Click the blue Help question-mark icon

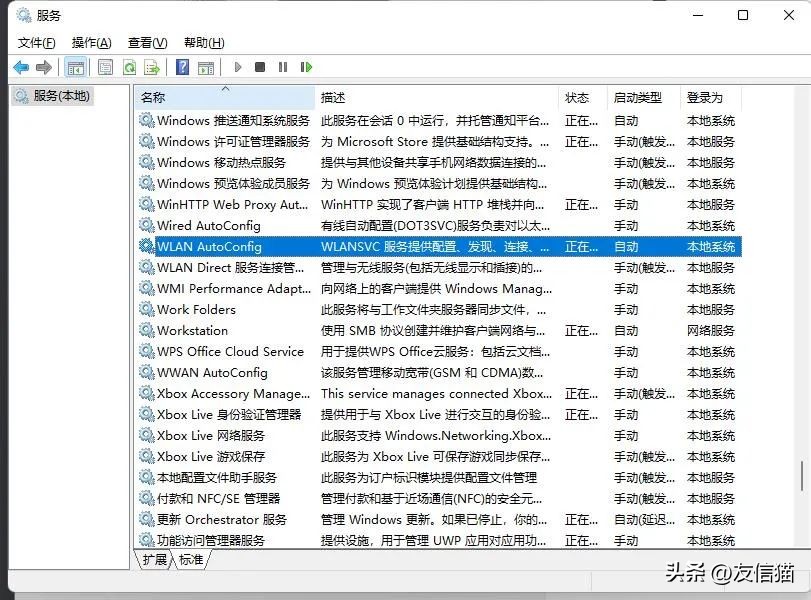(x=182, y=67)
